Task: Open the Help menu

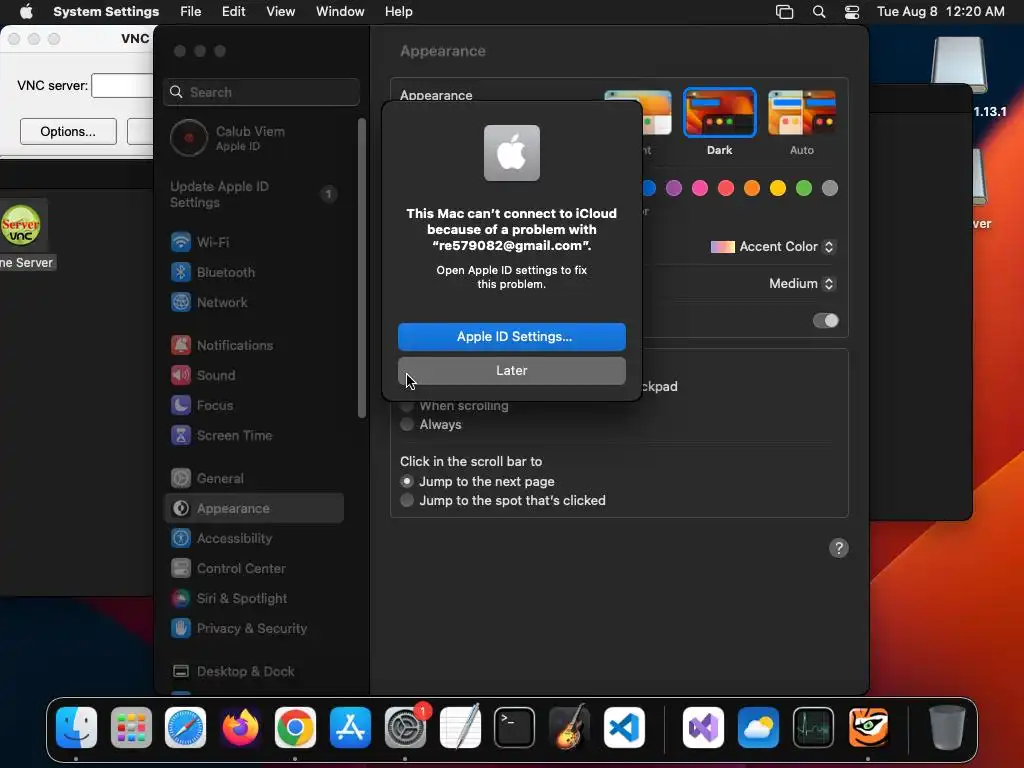Action: click(x=398, y=12)
